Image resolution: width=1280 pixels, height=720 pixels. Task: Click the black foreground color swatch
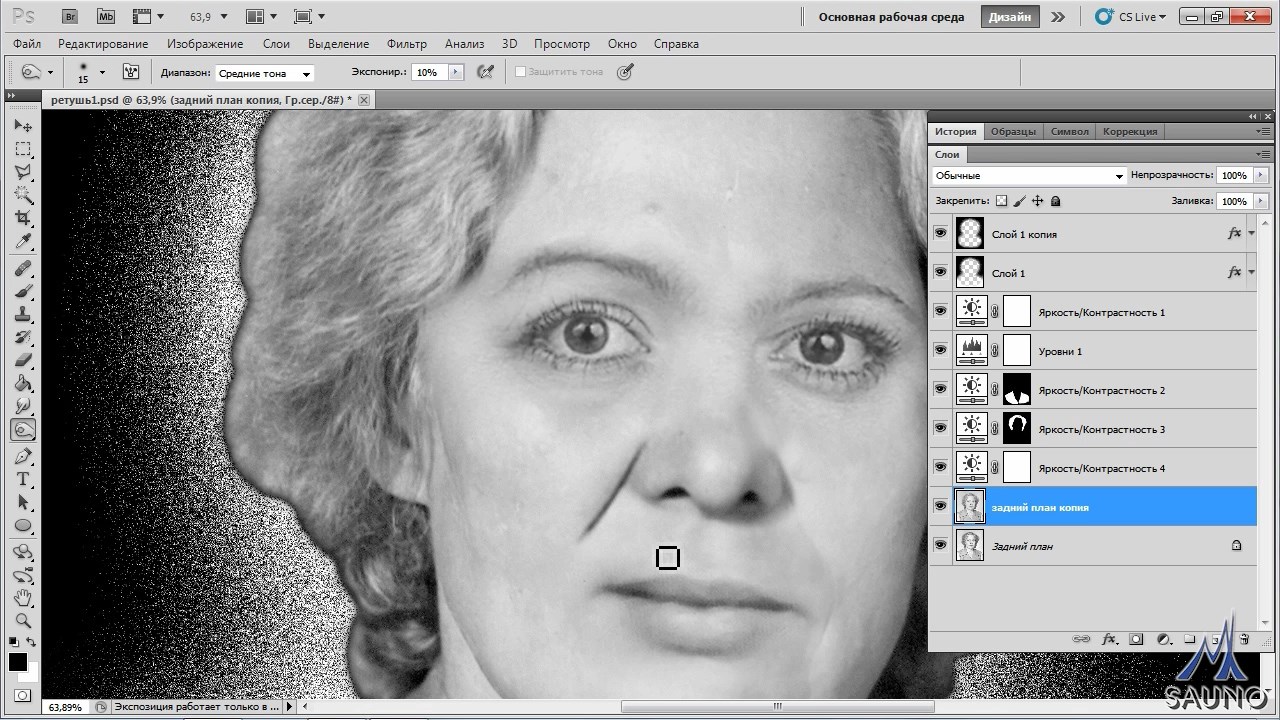point(18,663)
